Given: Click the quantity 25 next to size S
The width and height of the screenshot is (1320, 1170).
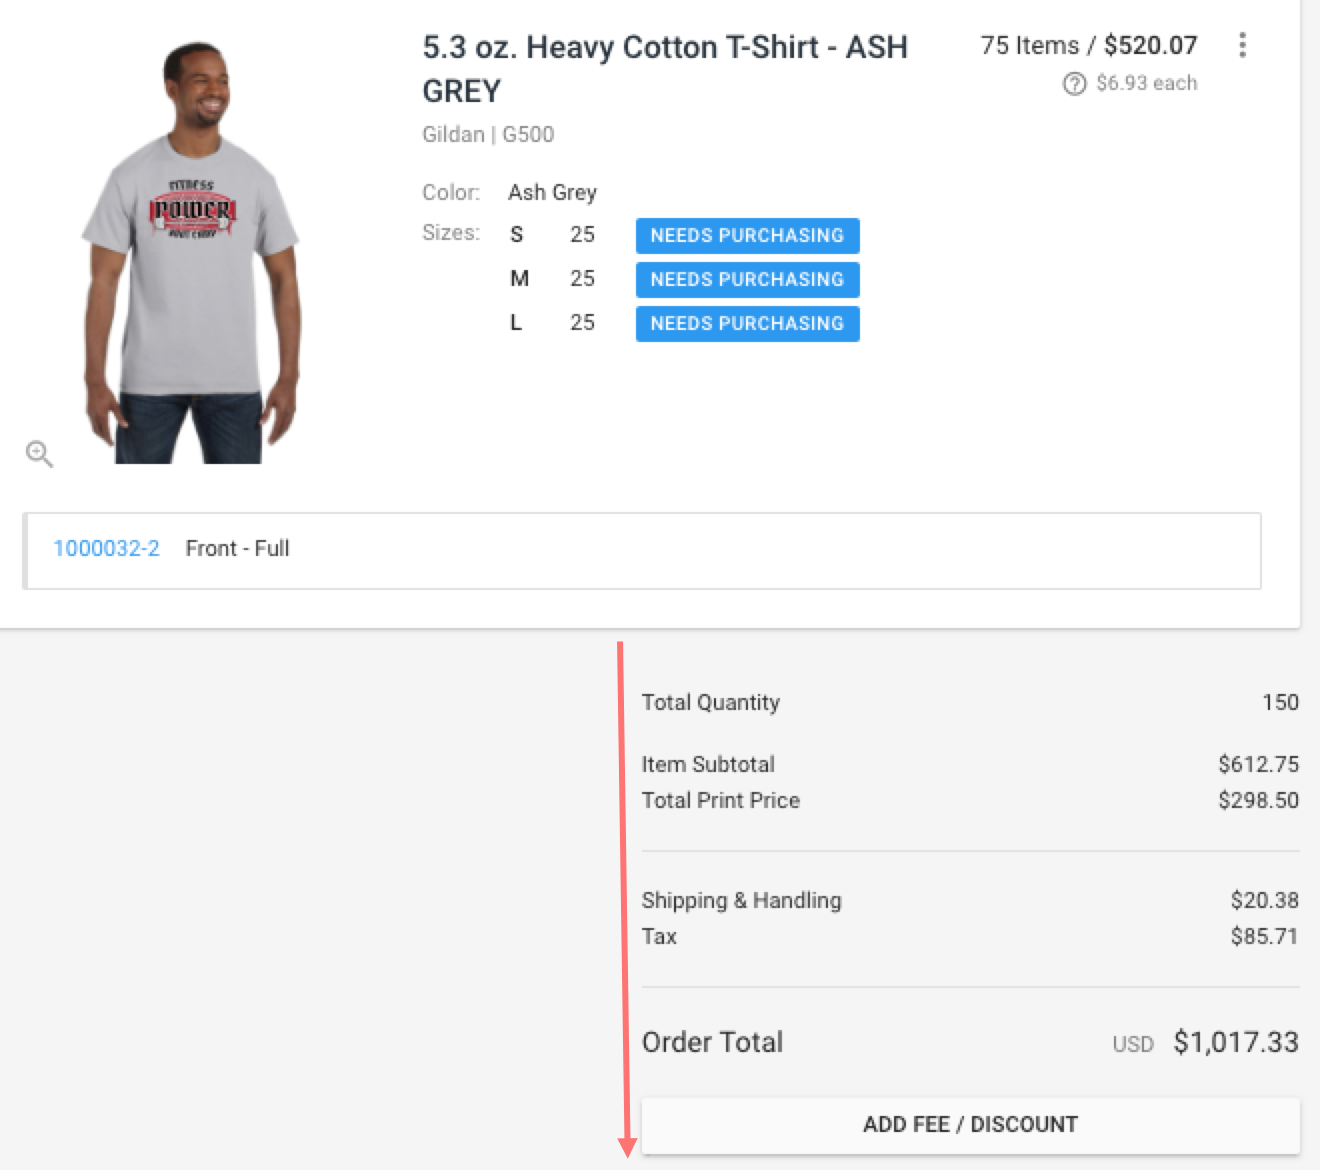Looking at the screenshot, I should (x=582, y=234).
